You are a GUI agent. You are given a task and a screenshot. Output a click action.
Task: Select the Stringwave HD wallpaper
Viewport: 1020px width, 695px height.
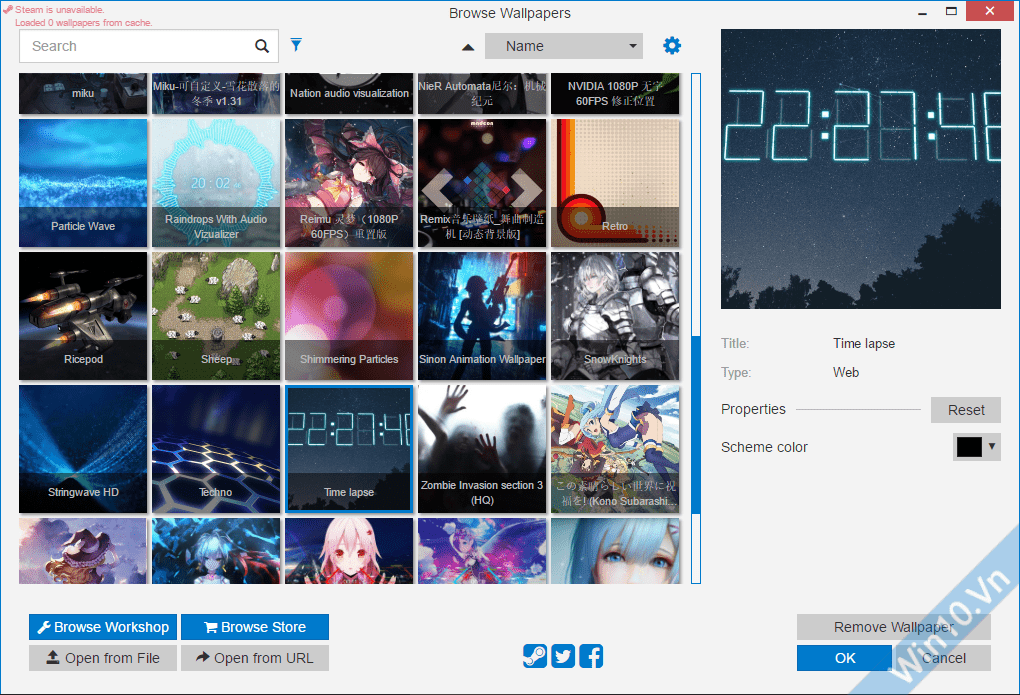click(x=83, y=449)
